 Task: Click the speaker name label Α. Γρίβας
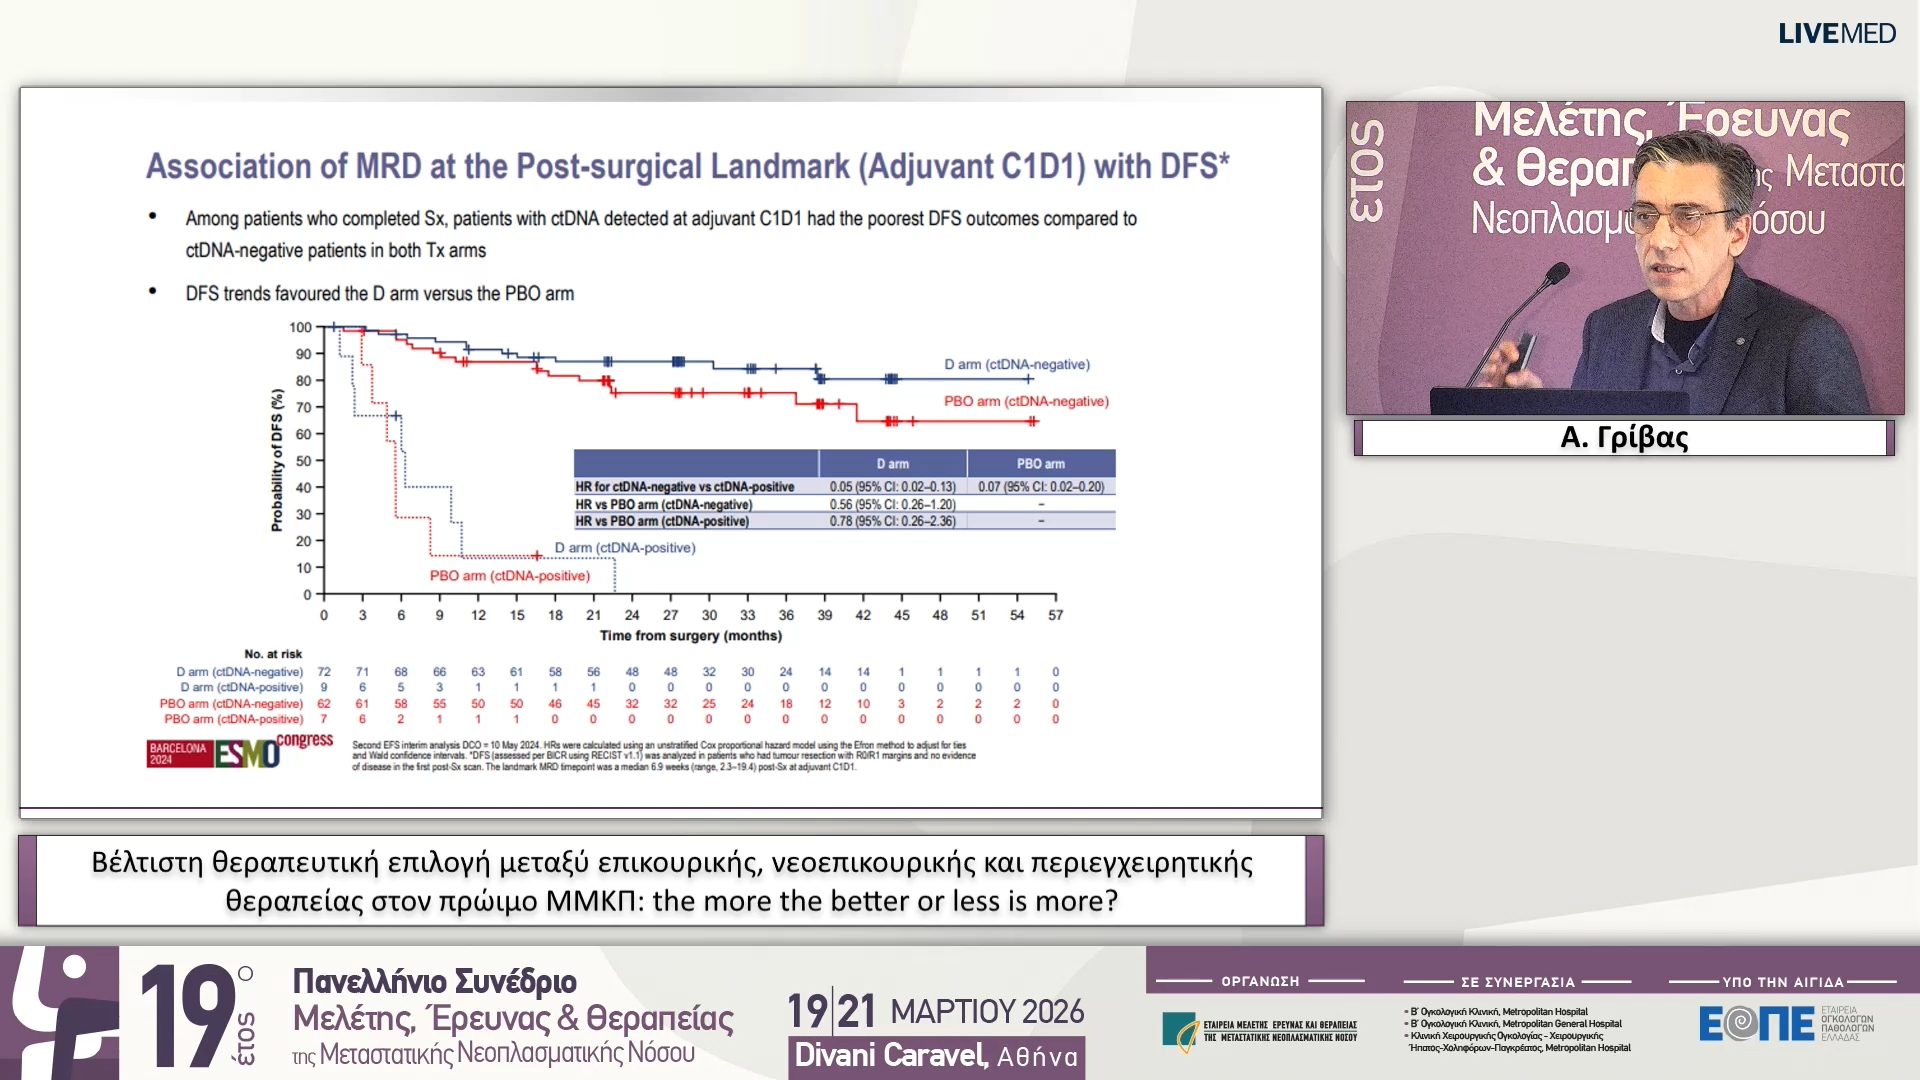pyautogui.click(x=1624, y=438)
